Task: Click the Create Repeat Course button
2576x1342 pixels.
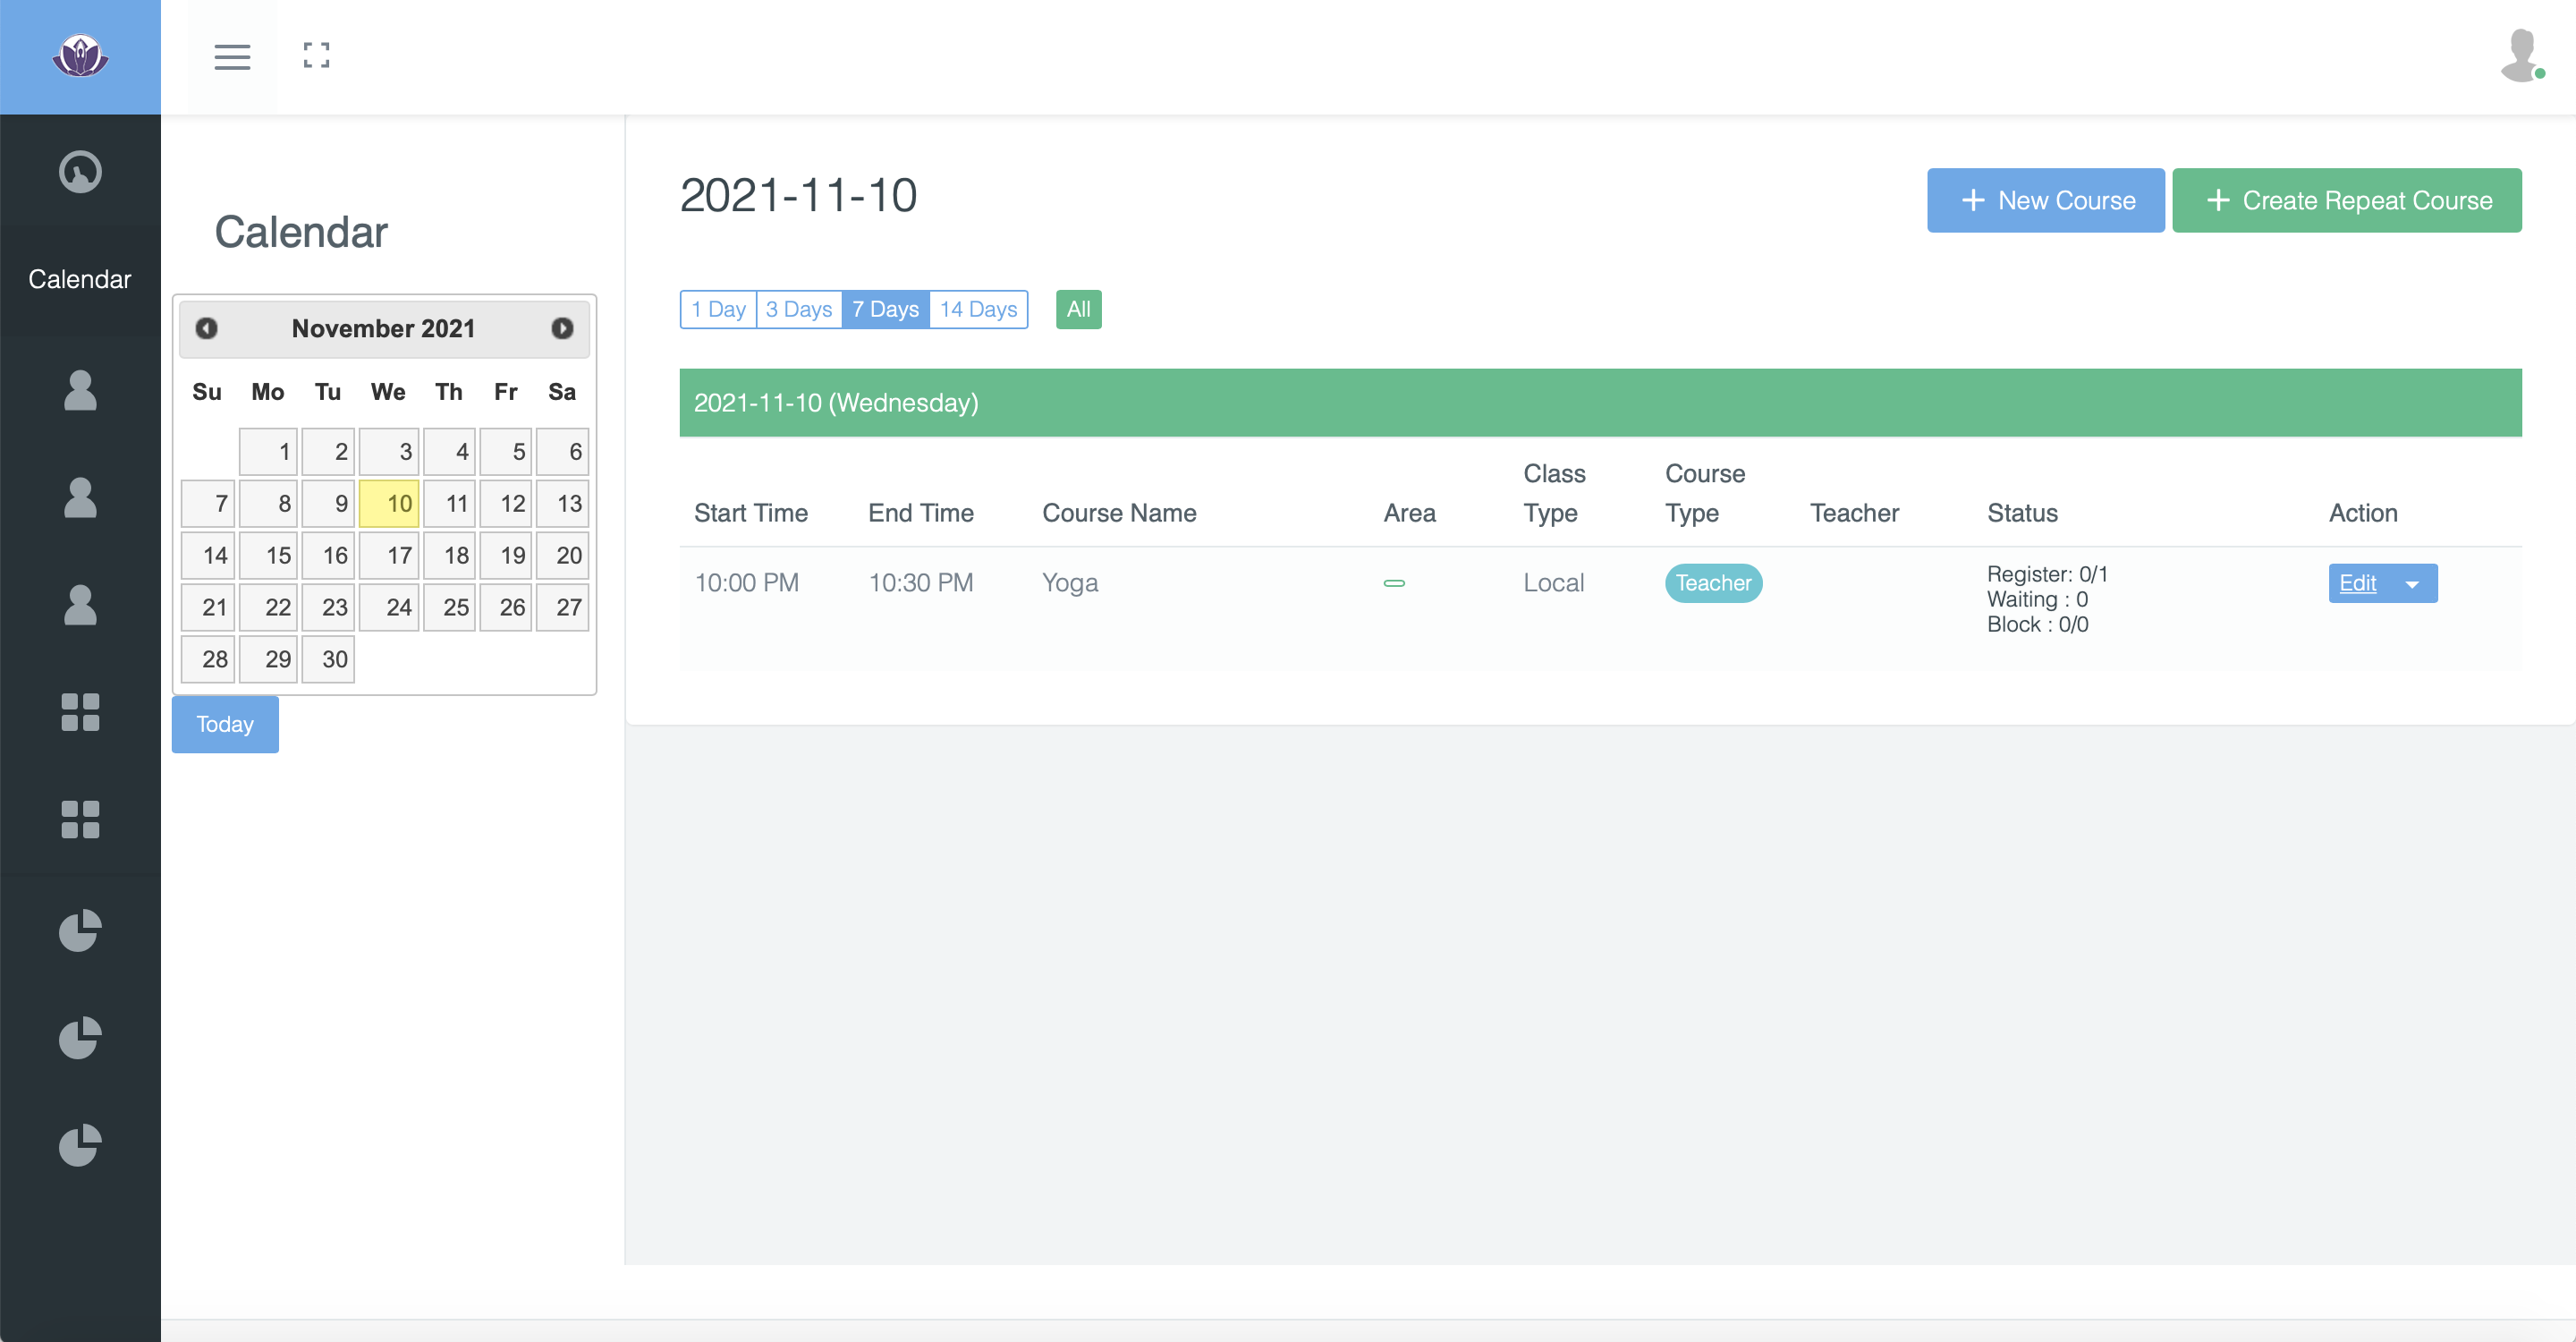Action: pos(2346,200)
